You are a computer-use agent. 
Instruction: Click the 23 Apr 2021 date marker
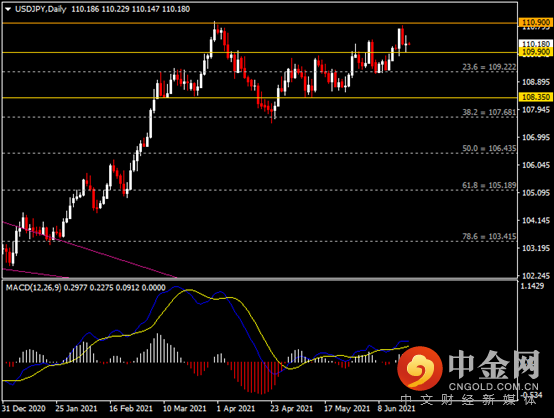point(291,409)
